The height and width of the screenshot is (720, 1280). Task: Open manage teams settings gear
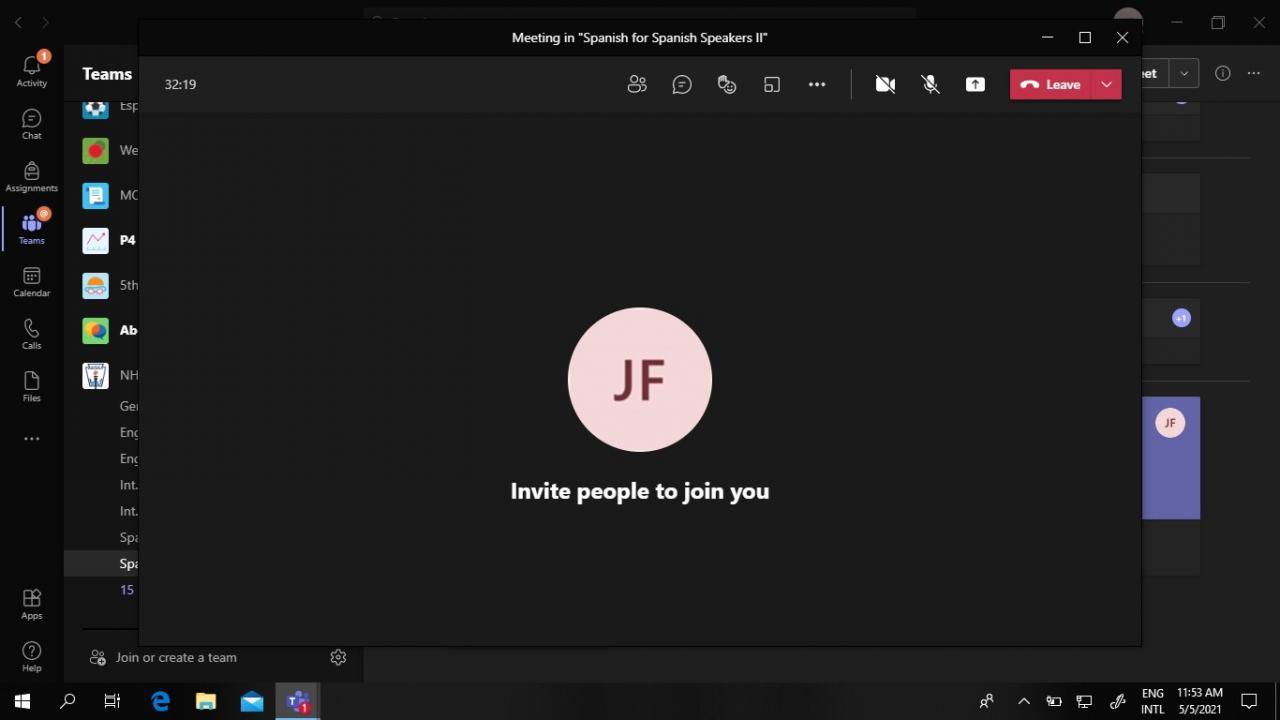click(338, 657)
